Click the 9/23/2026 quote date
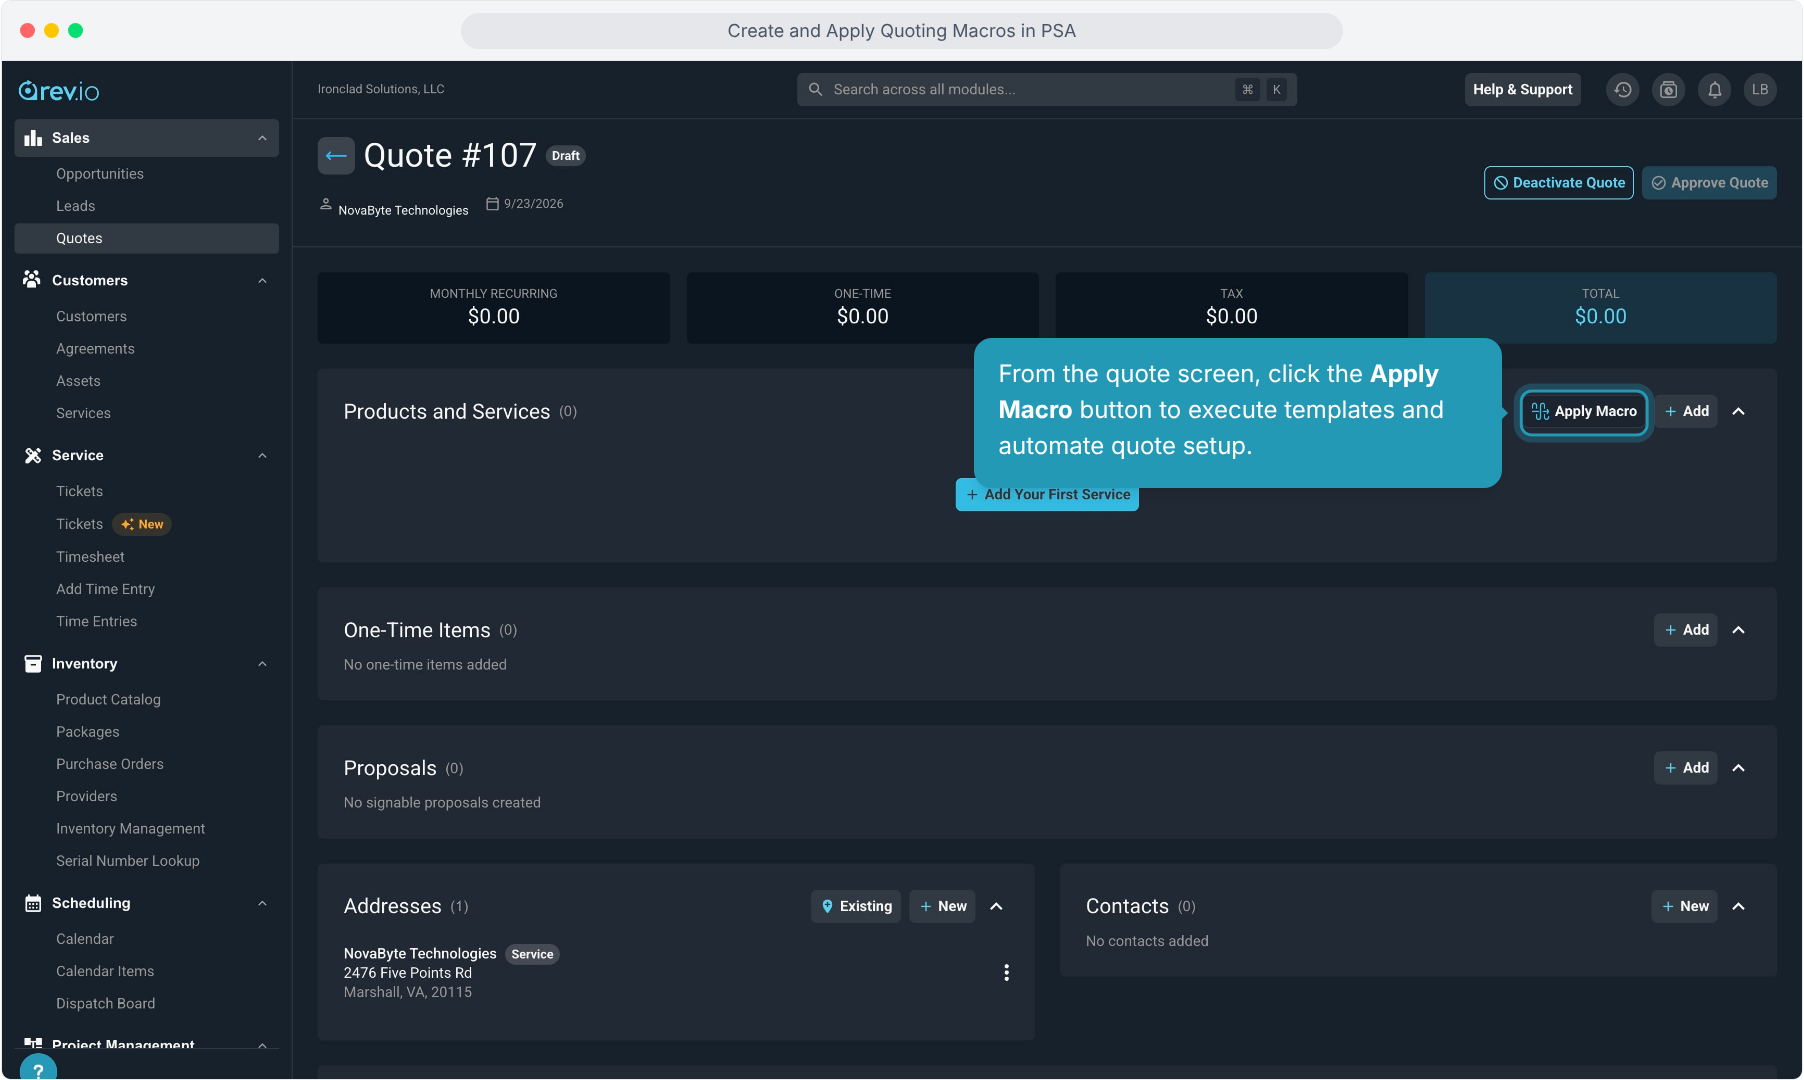The height and width of the screenshot is (1080, 1804). pyautogui.click(x=533, y=204)
